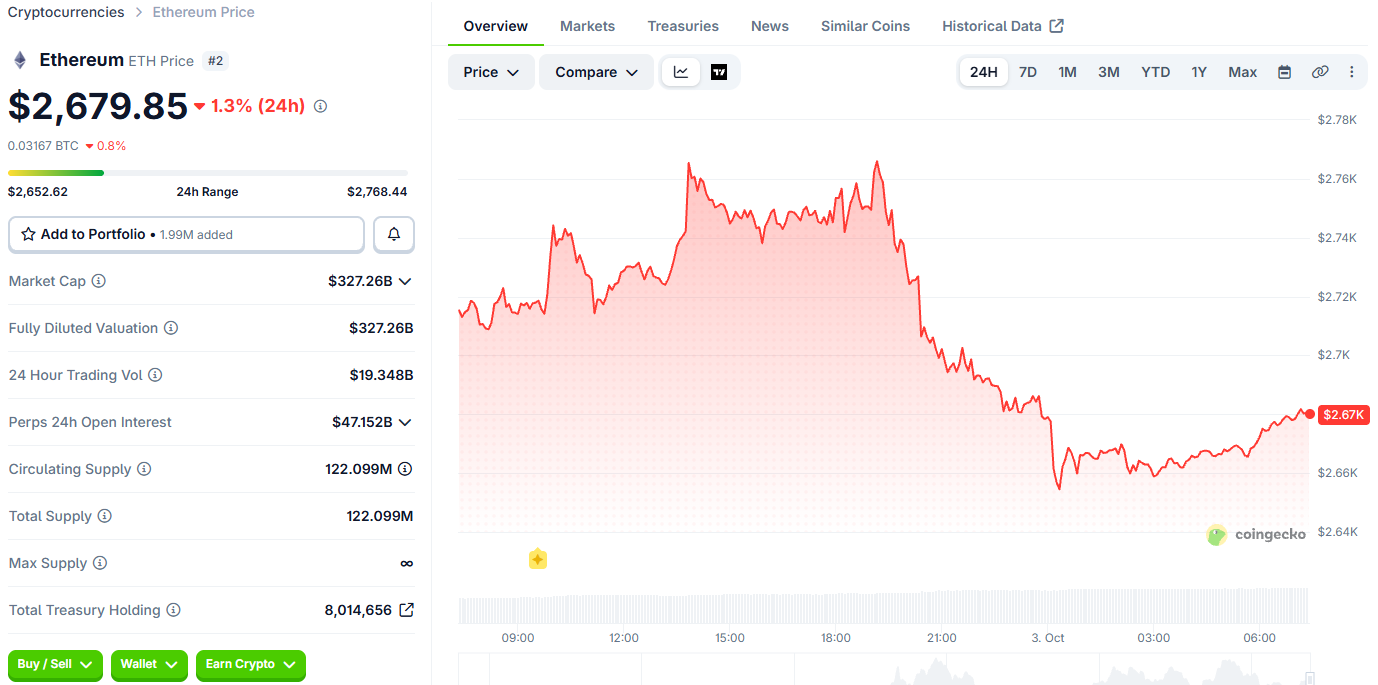Open Fully Diluted Valuation info icon
The height and width of the screenshot is (685, 1378).
pos(171,328)
